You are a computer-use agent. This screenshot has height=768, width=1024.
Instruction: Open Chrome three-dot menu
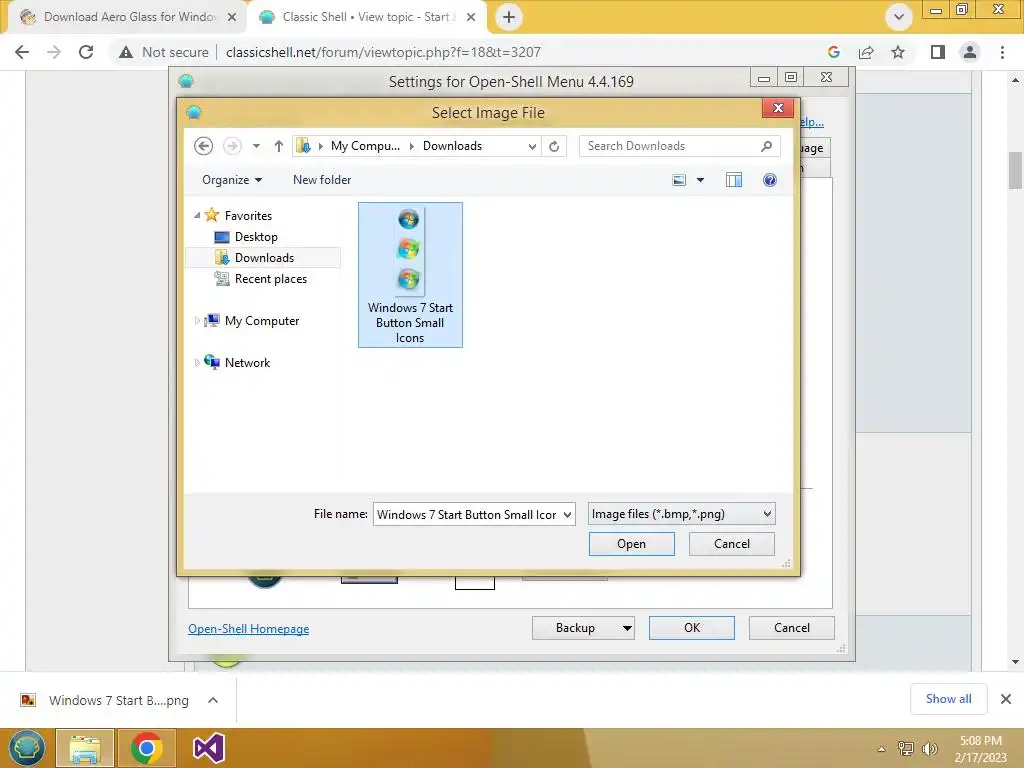coord(1002,52)
